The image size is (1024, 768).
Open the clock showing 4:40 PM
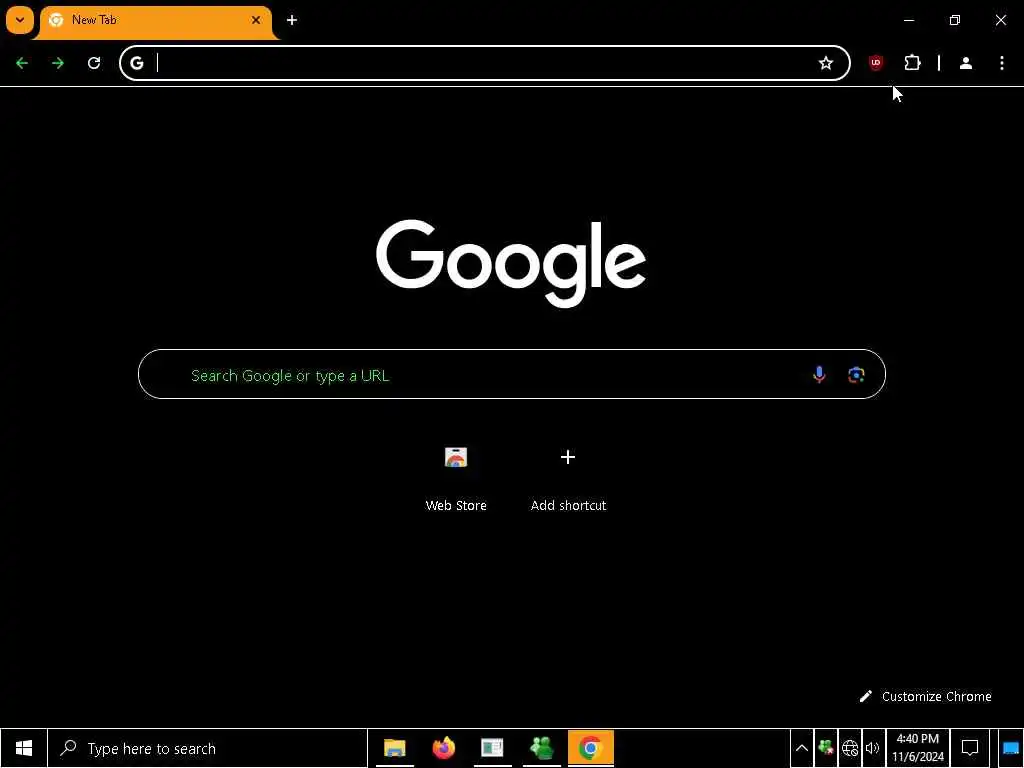918,748
